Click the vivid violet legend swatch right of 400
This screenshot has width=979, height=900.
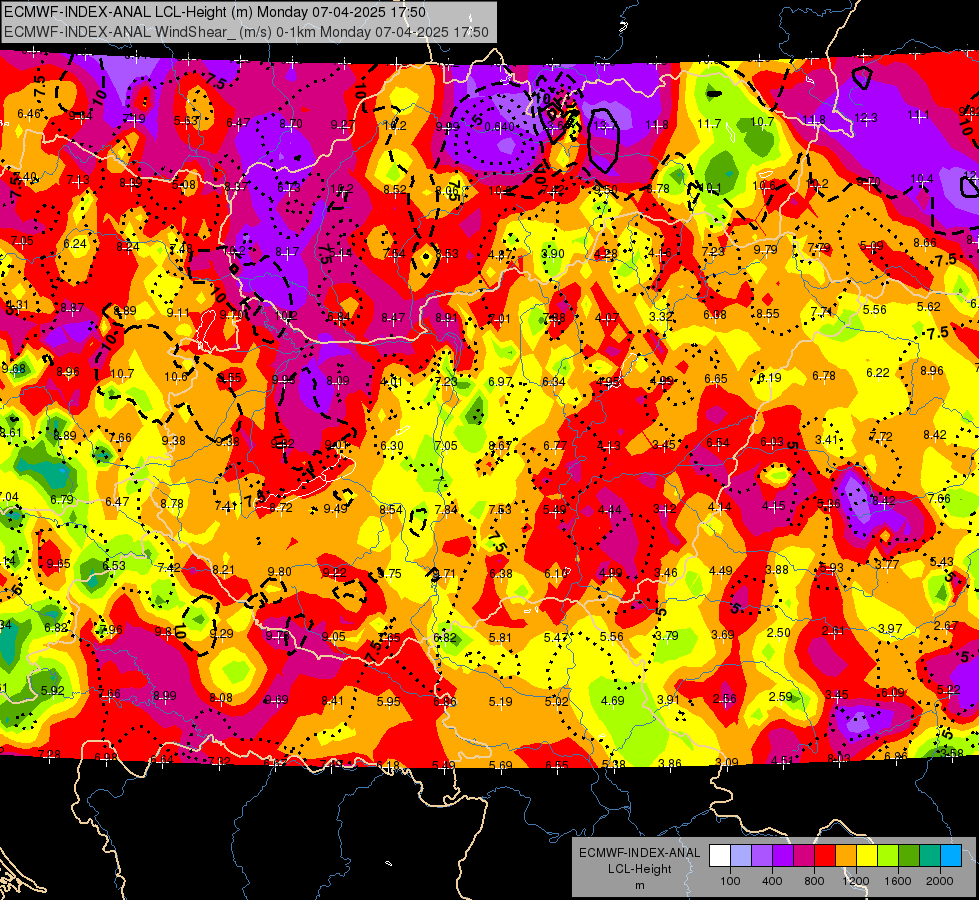tap(783, 856)
